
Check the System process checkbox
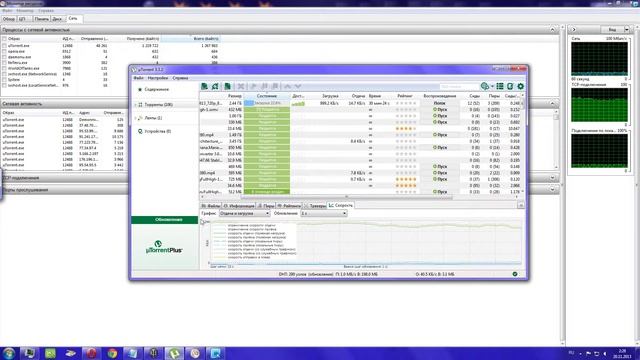point(4,80)
